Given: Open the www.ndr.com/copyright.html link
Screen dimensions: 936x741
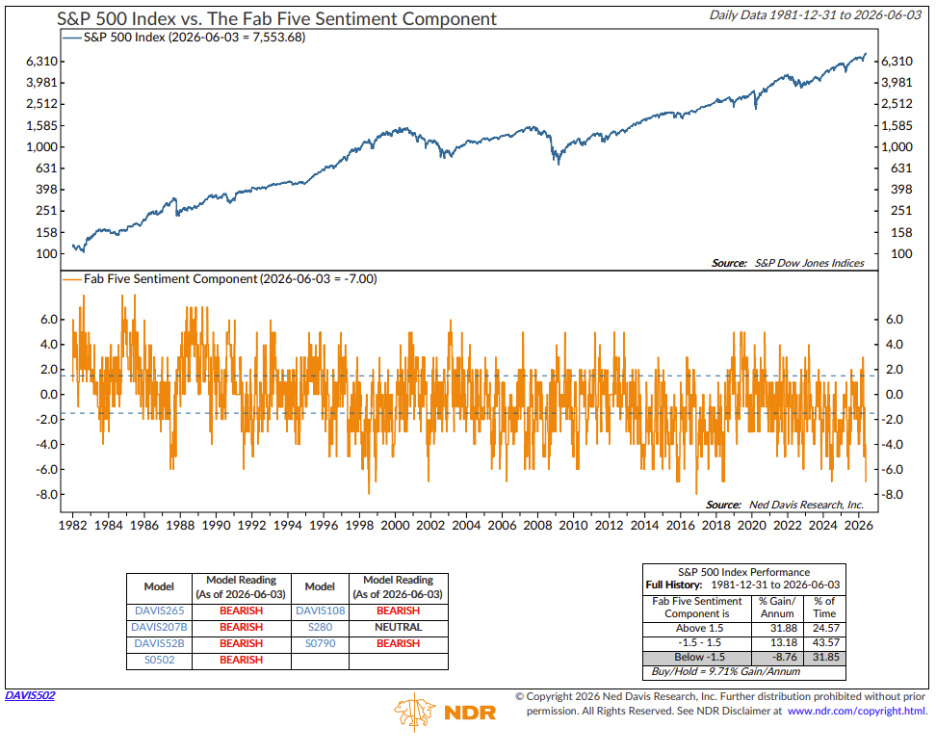Looking at the screenshot, I should [857, 711].
